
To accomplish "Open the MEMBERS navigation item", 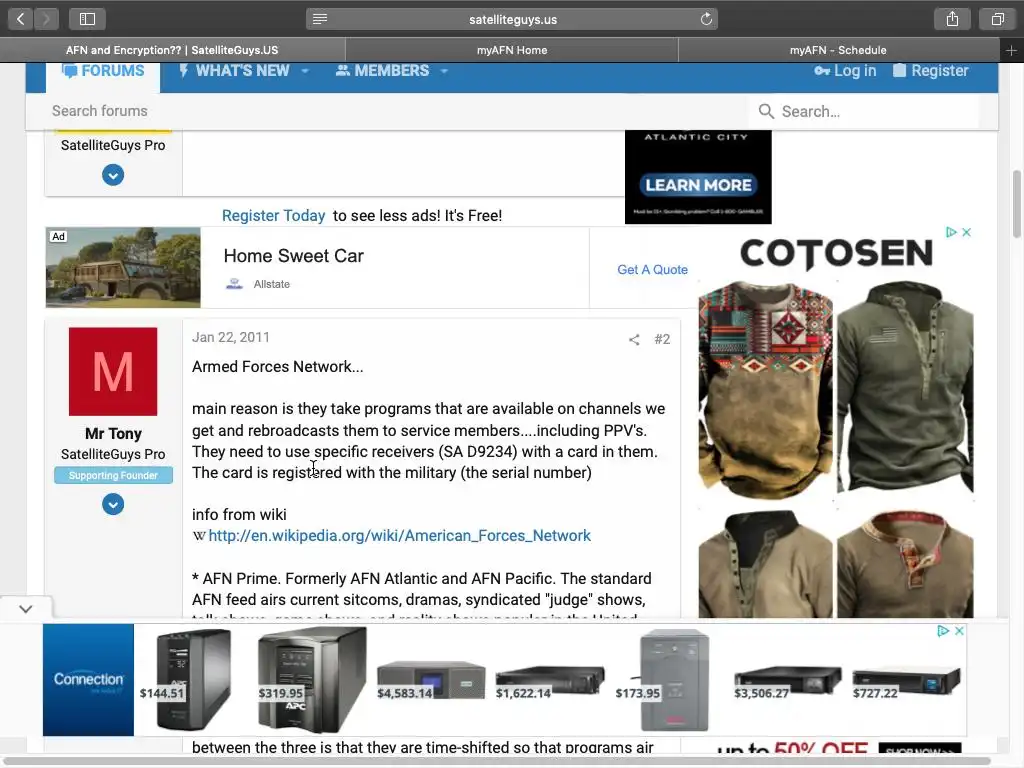I will pos(382,71).
